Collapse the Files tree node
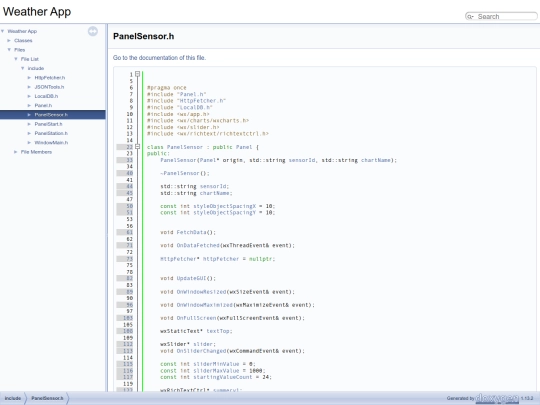 click(9, 50)
